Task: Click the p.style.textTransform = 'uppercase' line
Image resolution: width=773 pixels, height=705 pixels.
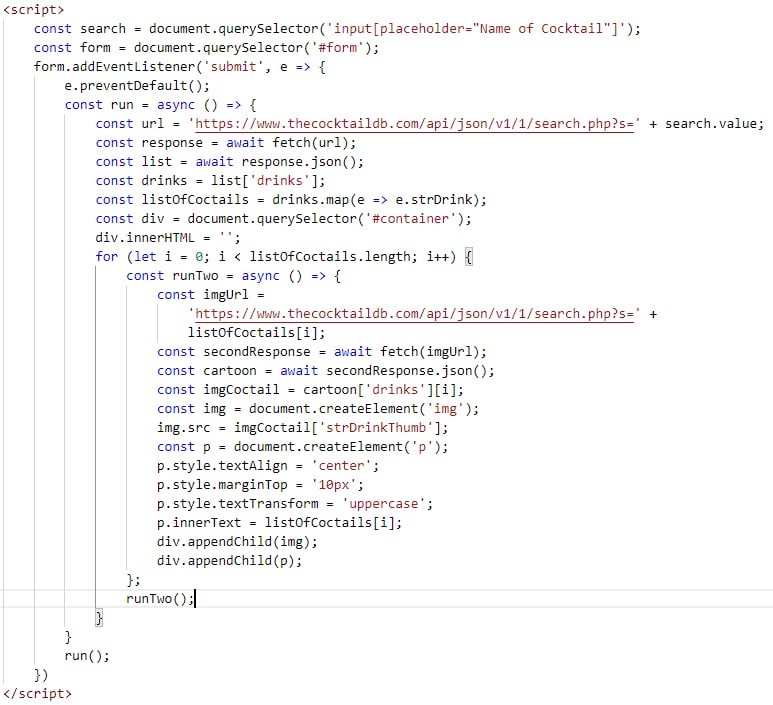Action: coord(295,504)
